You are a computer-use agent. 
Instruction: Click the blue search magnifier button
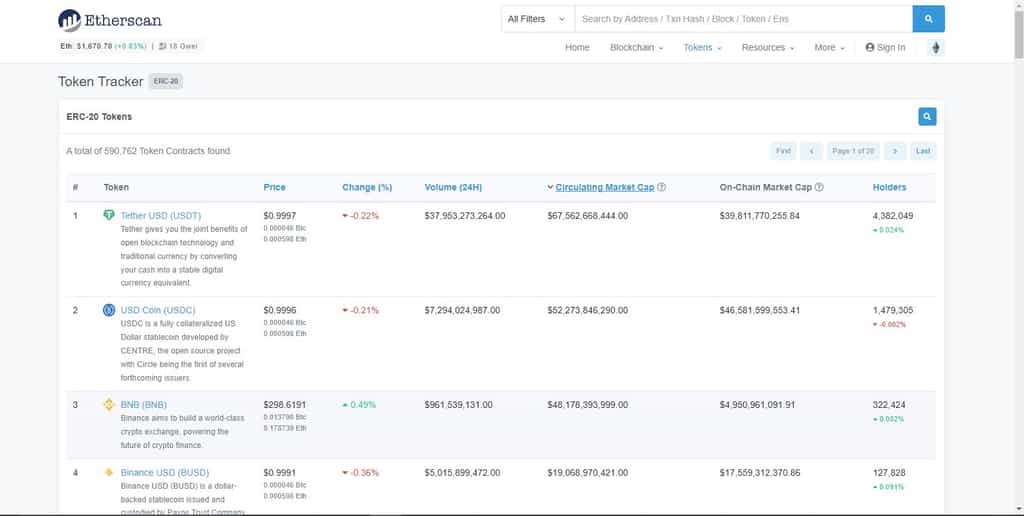coord(928,19)
